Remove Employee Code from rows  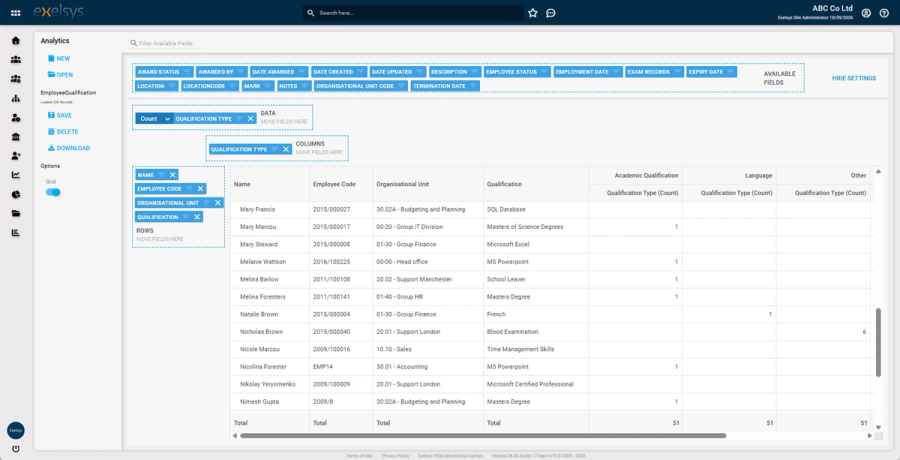[200, 188]
